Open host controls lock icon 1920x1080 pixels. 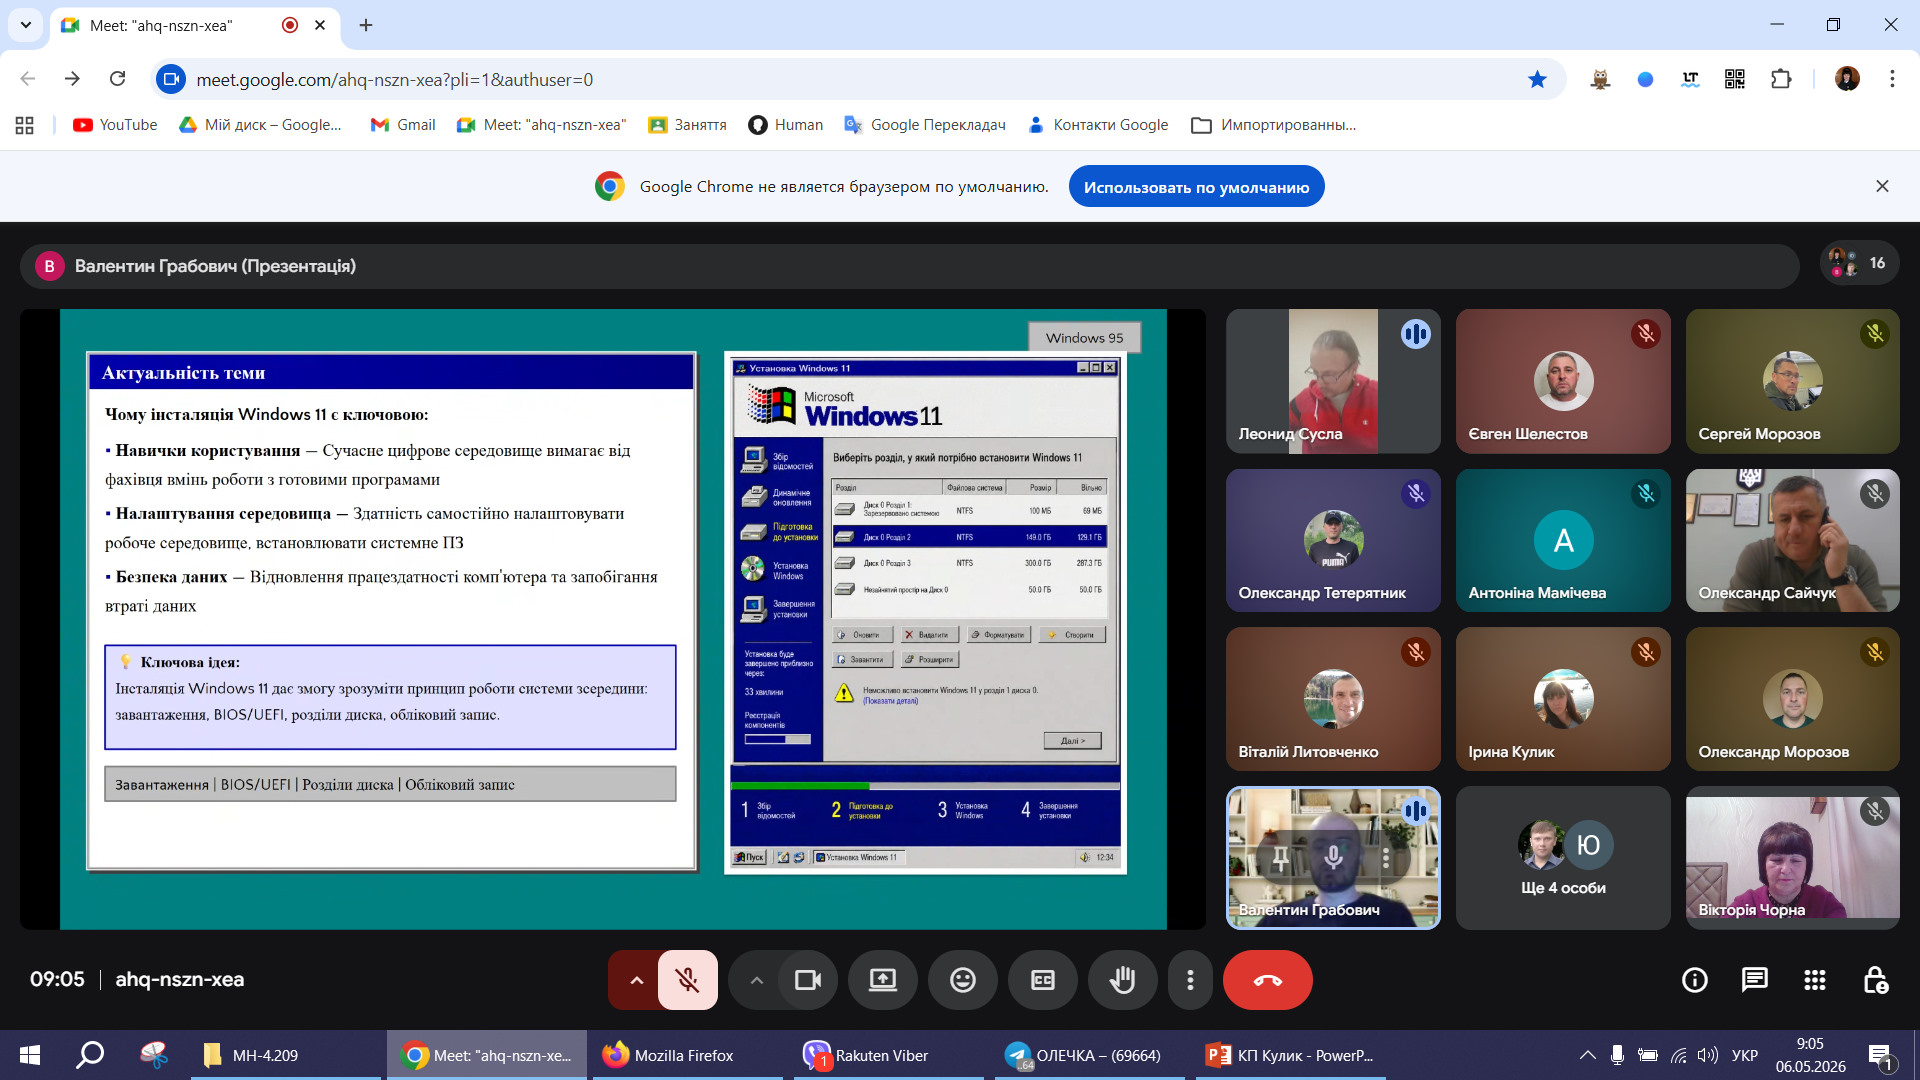[1875, 980]
